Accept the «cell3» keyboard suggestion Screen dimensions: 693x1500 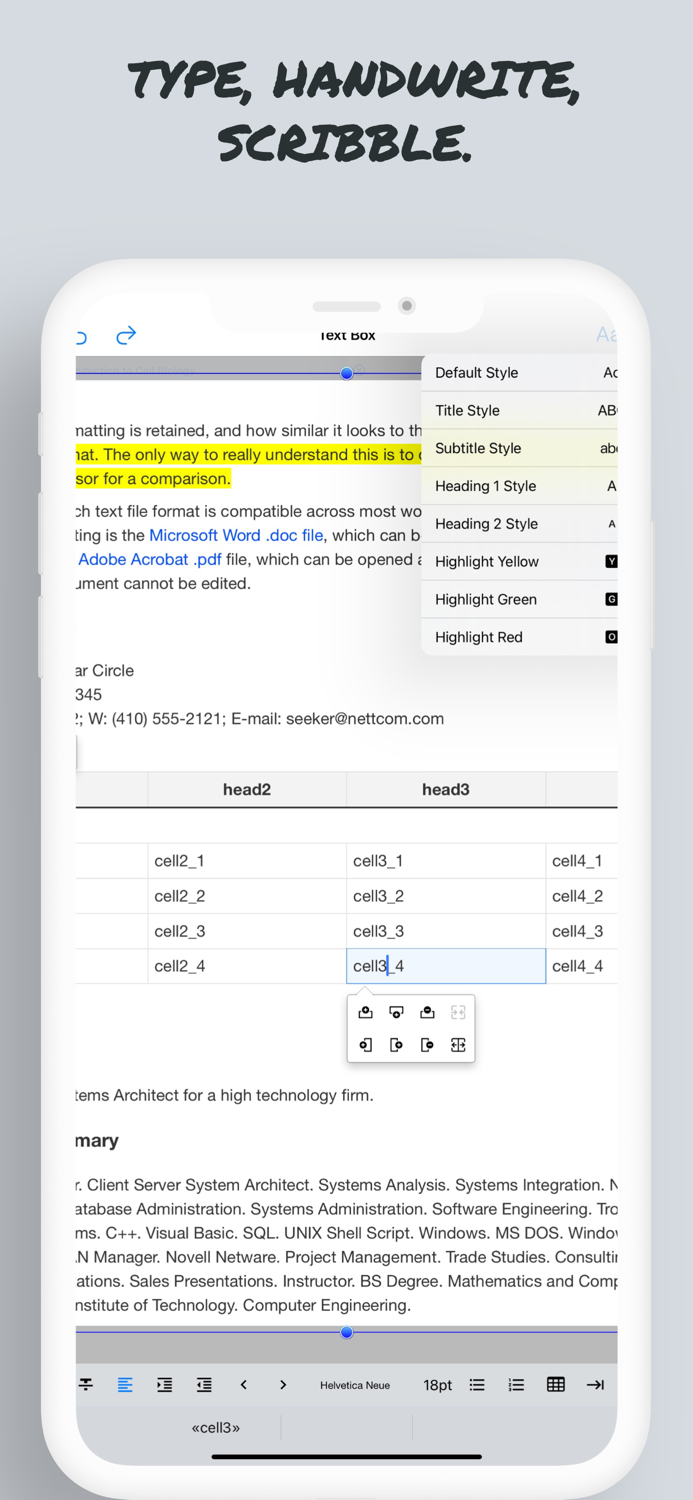[216, 1428]
